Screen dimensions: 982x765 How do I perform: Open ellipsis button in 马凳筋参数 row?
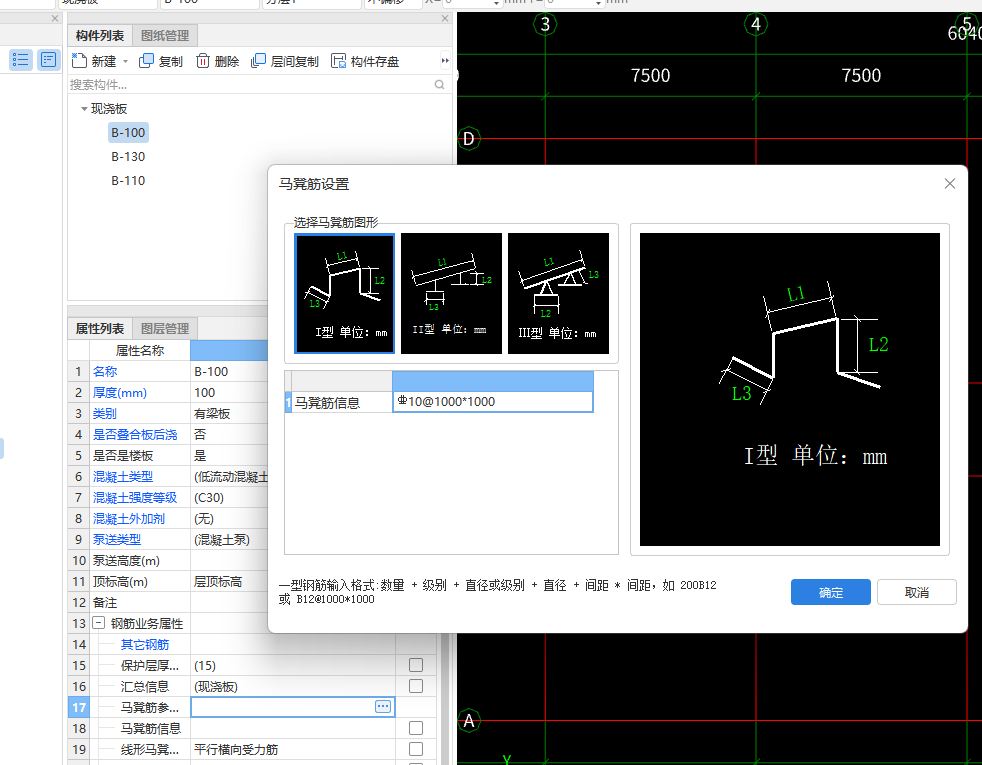pyautogui.click(x=383, y=707)
